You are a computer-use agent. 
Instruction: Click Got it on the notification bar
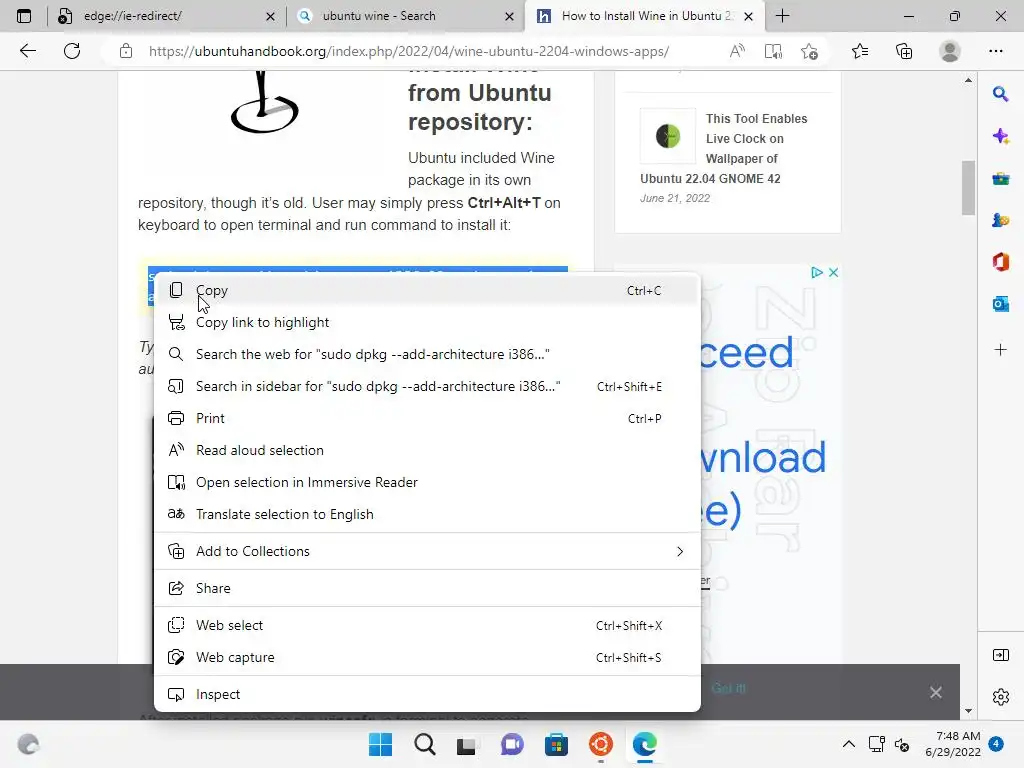pos(729,688)
